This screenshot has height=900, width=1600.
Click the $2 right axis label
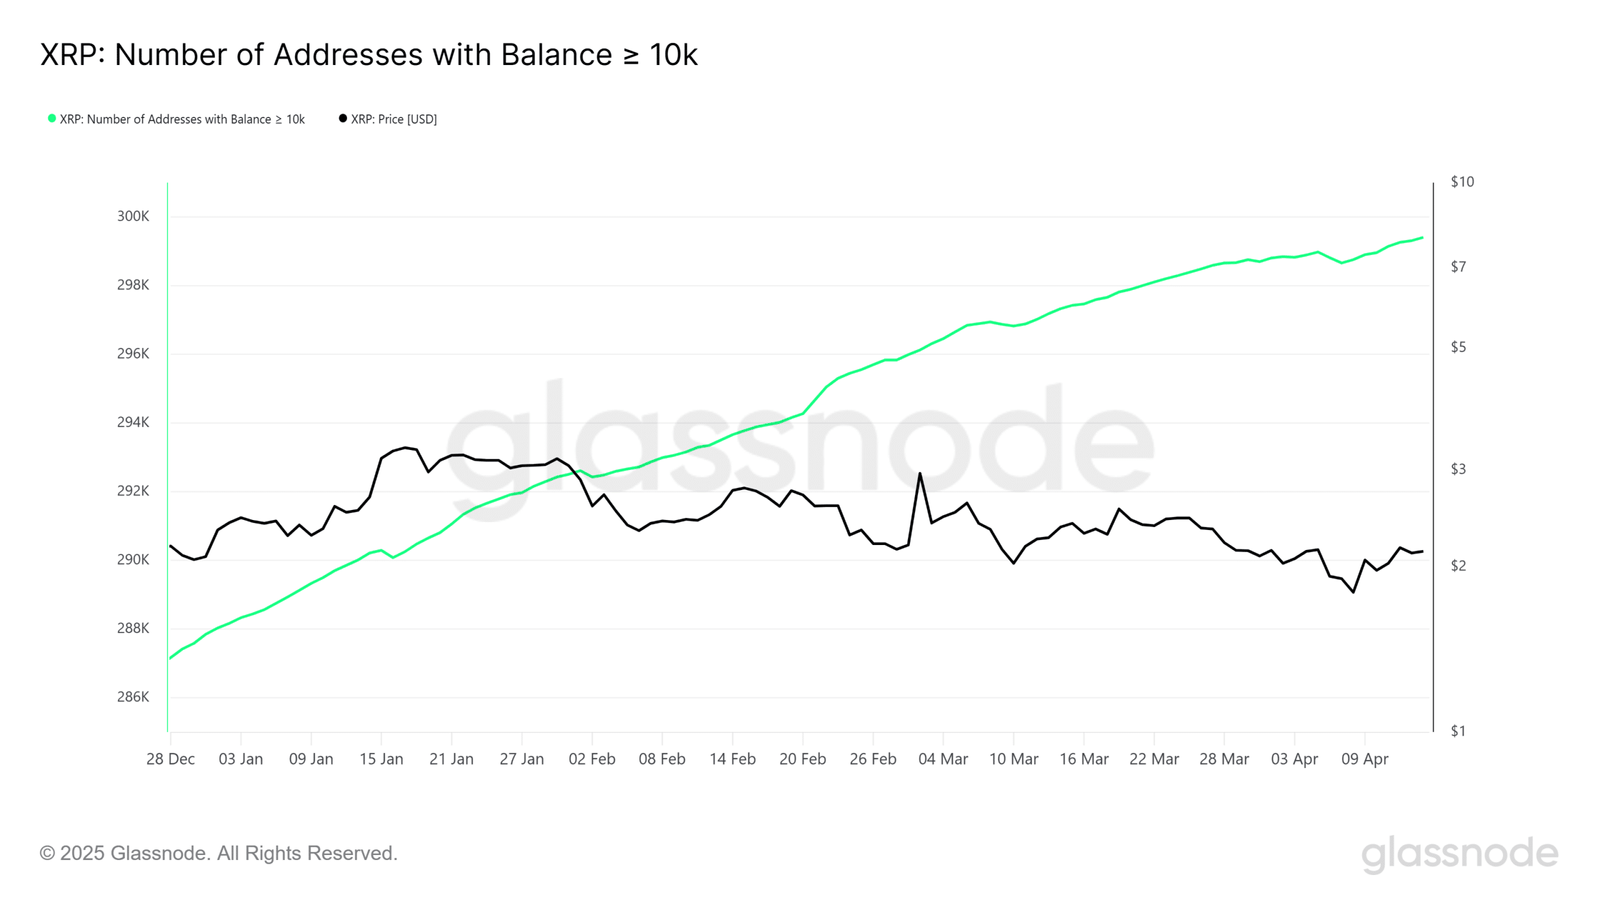(x=1458, y=566)
